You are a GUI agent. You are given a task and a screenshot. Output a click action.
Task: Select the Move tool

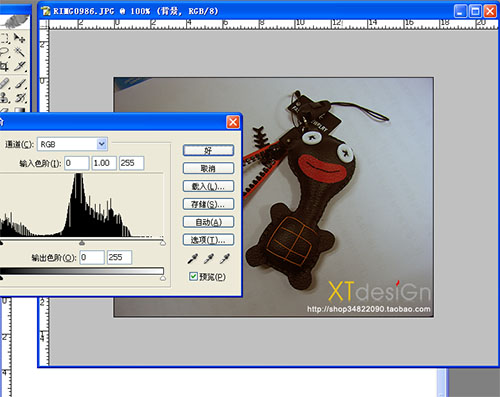[x=19, y=38]
